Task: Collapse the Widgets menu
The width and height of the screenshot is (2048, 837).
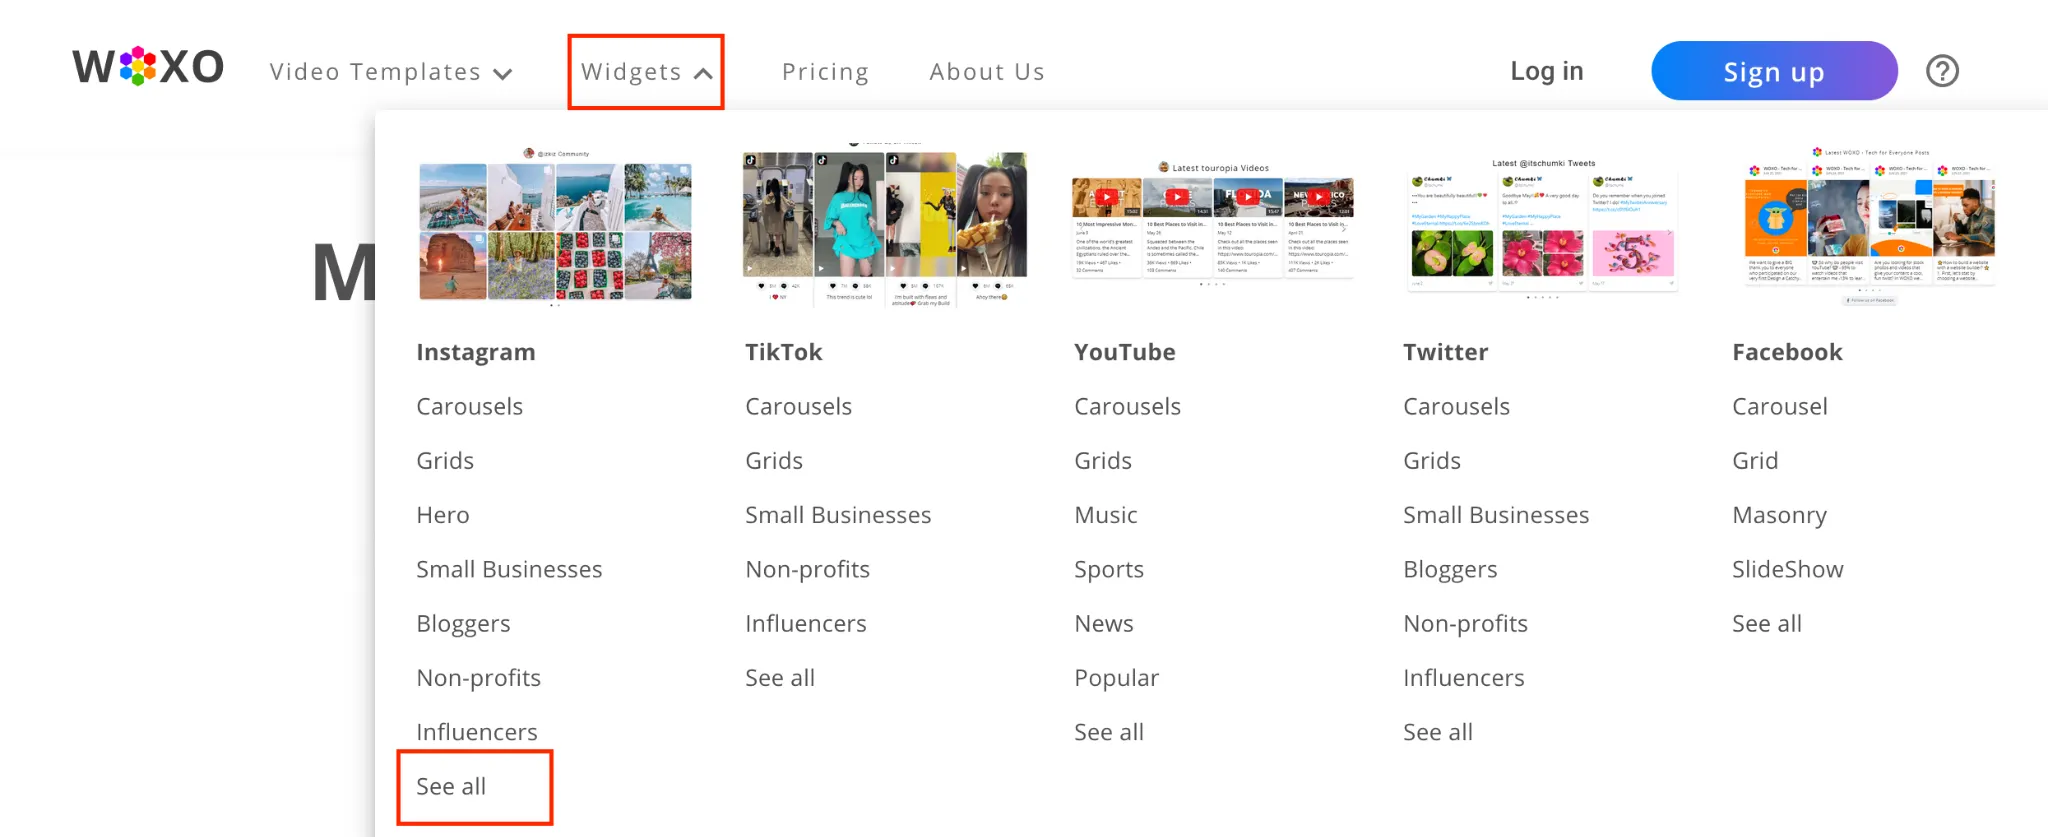Action: (x=646, y=72)
